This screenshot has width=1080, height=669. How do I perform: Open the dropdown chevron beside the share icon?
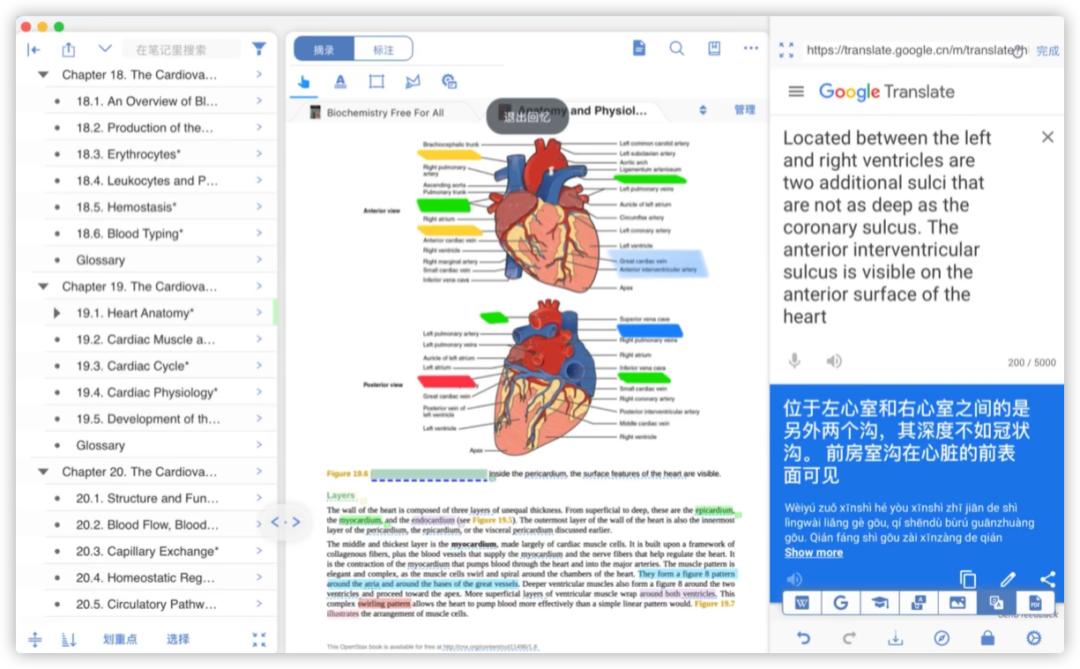pos(105,48)
